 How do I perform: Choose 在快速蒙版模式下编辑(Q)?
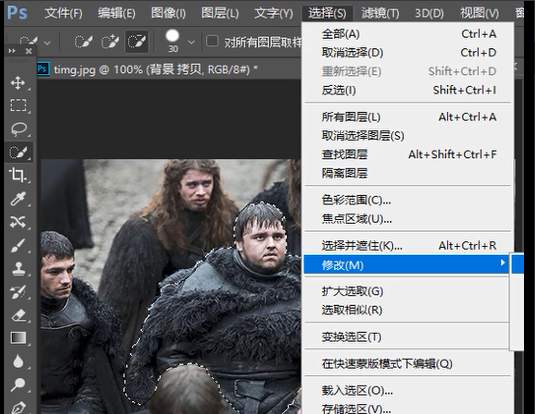[x=409, y=363]
